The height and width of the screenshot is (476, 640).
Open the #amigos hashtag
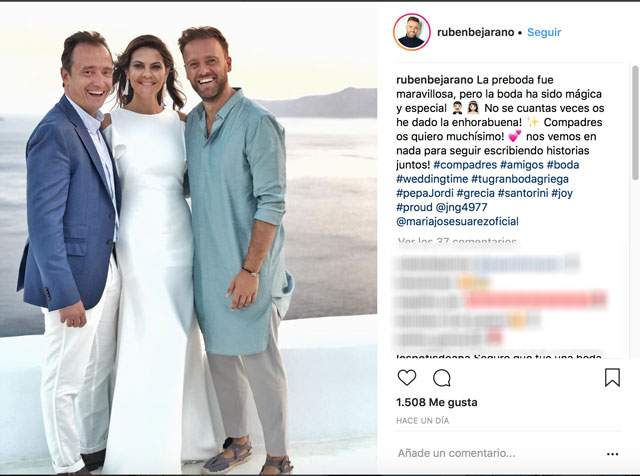[522, 165]
